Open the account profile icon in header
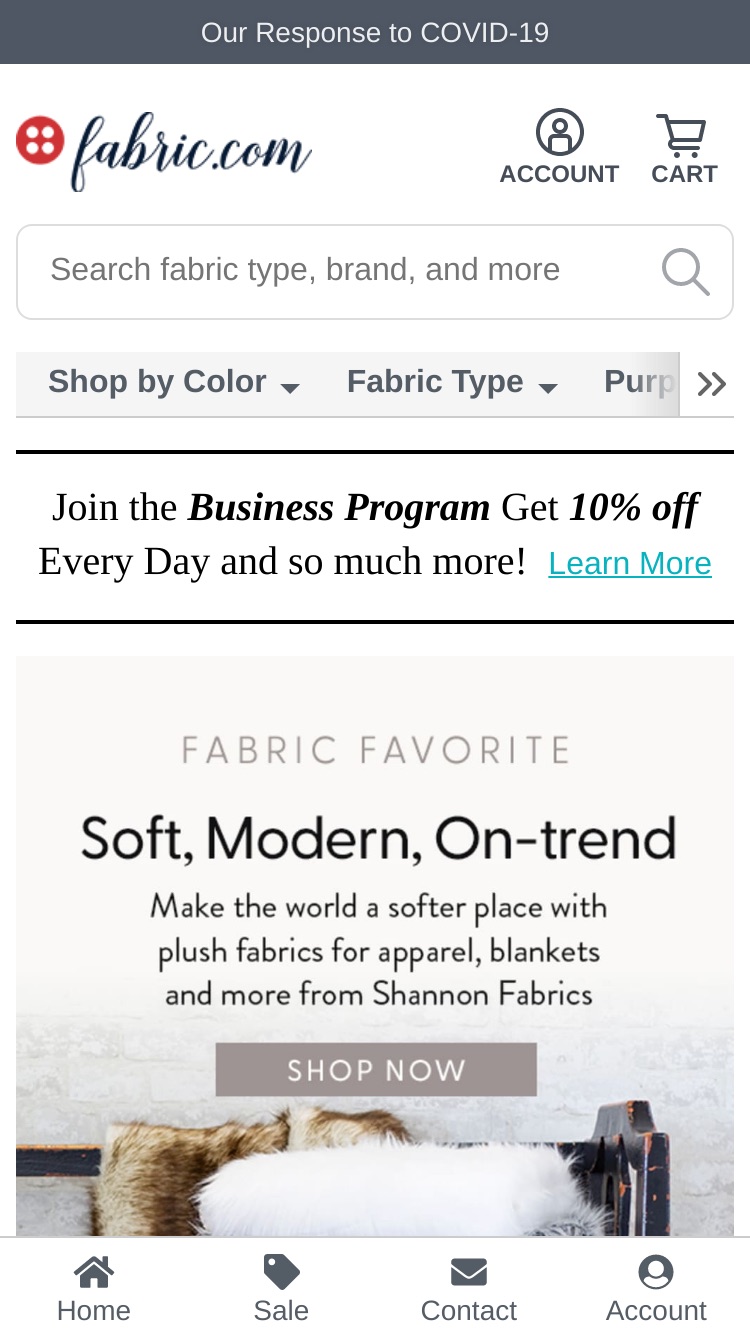This screenshot has height=1334, width=750. [560, 132]
